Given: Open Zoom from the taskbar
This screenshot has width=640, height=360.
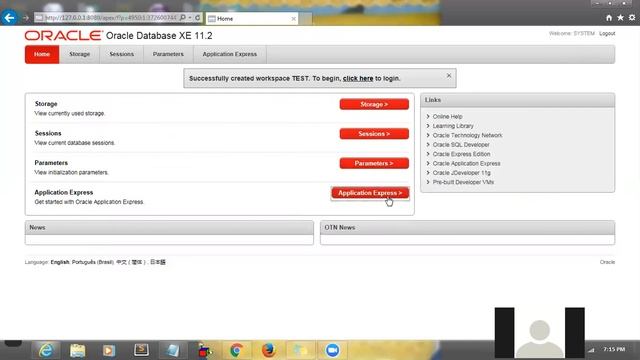Looking at the screenshot, I should click(332, 350).
